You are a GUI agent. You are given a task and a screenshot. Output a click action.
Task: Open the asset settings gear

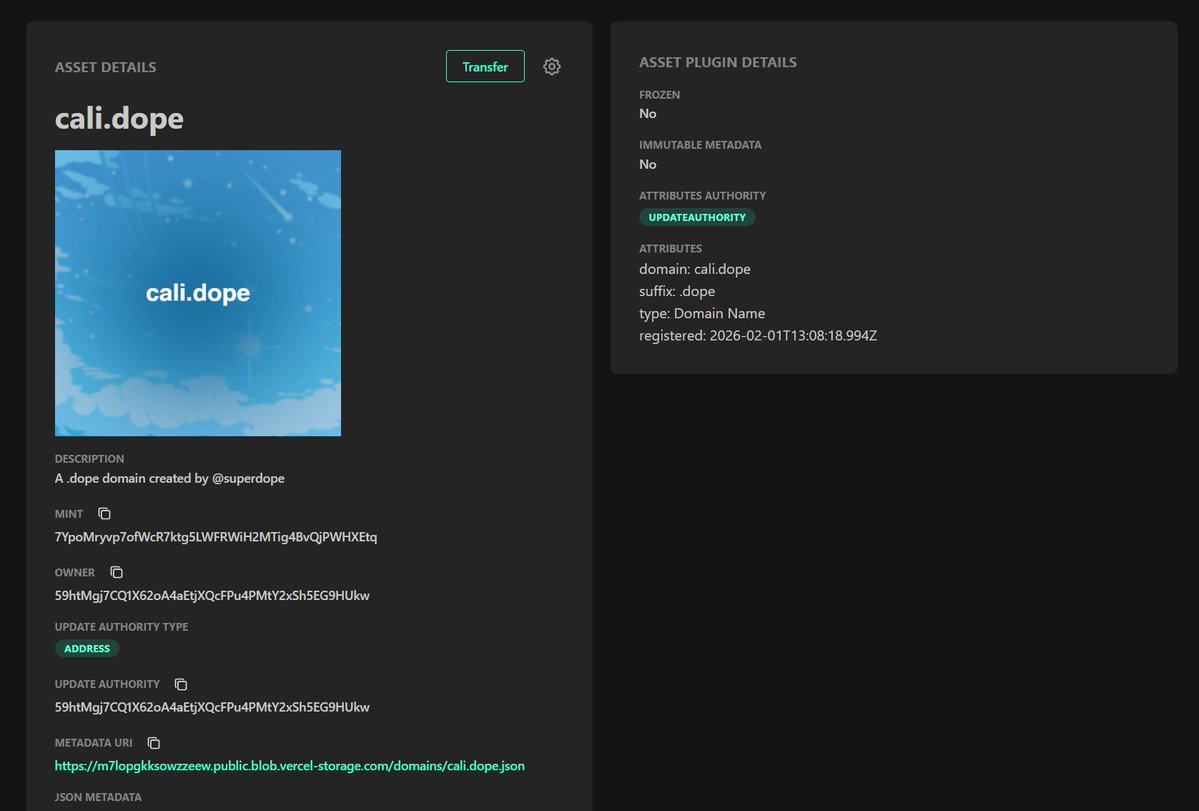coord(551,66)
